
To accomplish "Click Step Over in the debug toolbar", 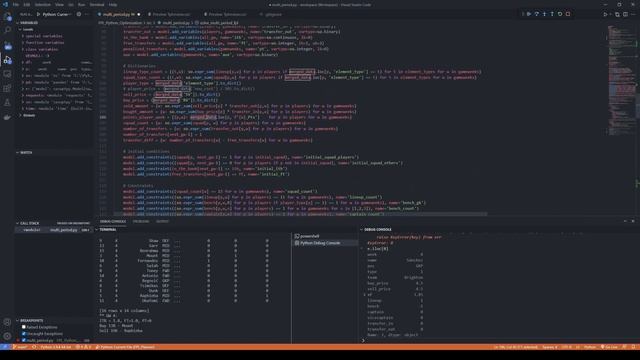I will 537,14.
